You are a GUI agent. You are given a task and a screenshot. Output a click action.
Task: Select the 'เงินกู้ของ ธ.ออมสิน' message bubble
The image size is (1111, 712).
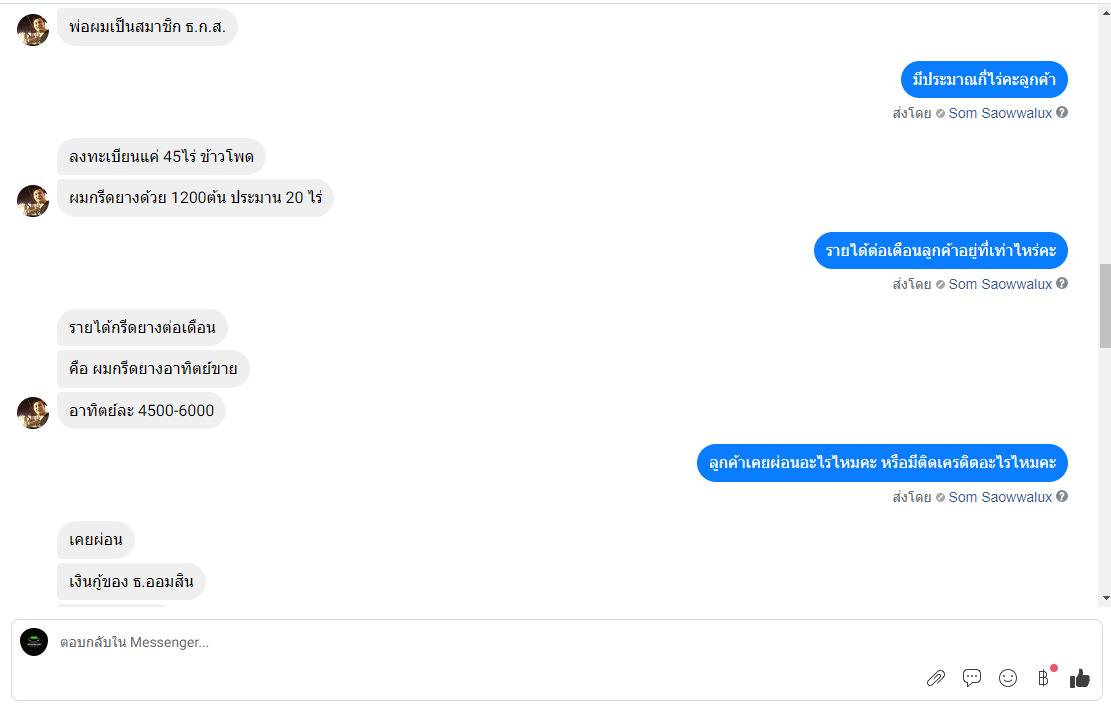(x=131, y=582)
